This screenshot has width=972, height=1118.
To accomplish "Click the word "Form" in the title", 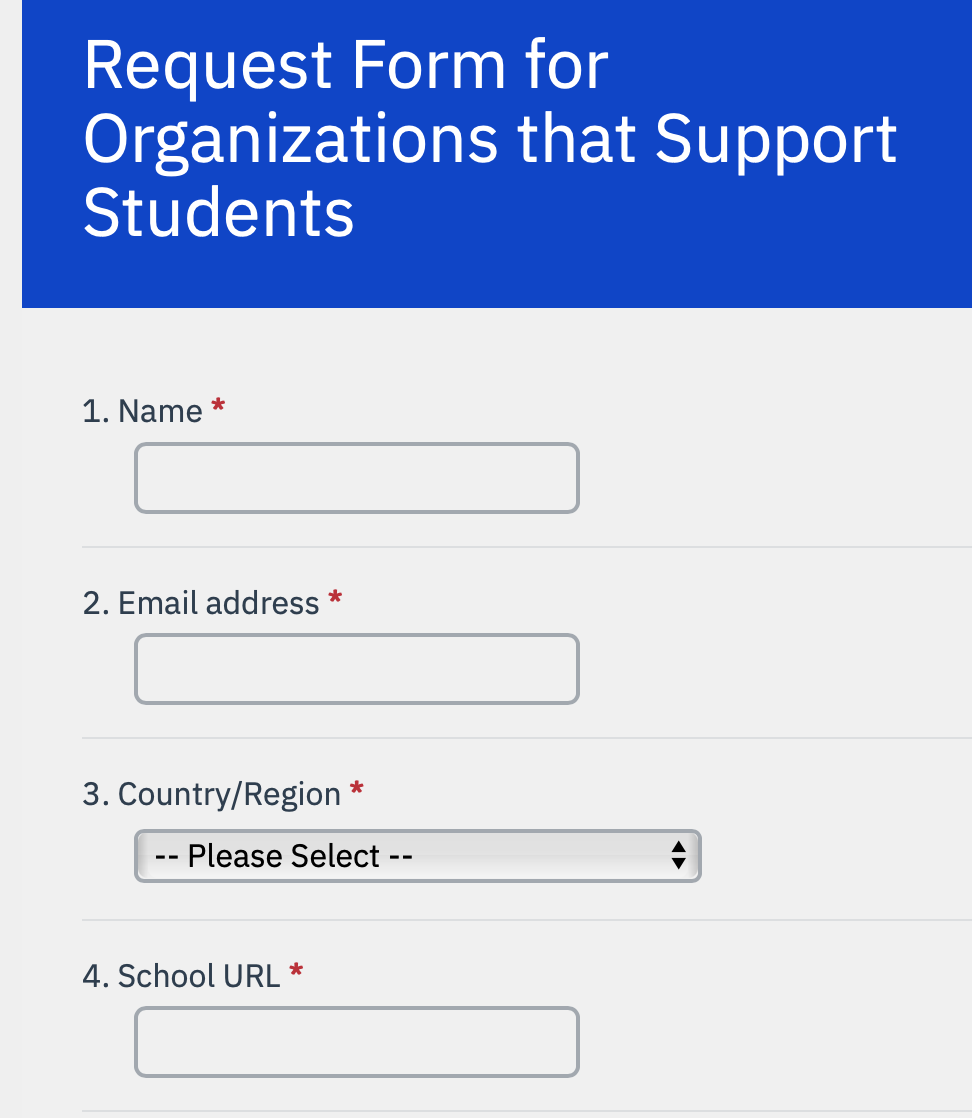I will click(429, 65).
